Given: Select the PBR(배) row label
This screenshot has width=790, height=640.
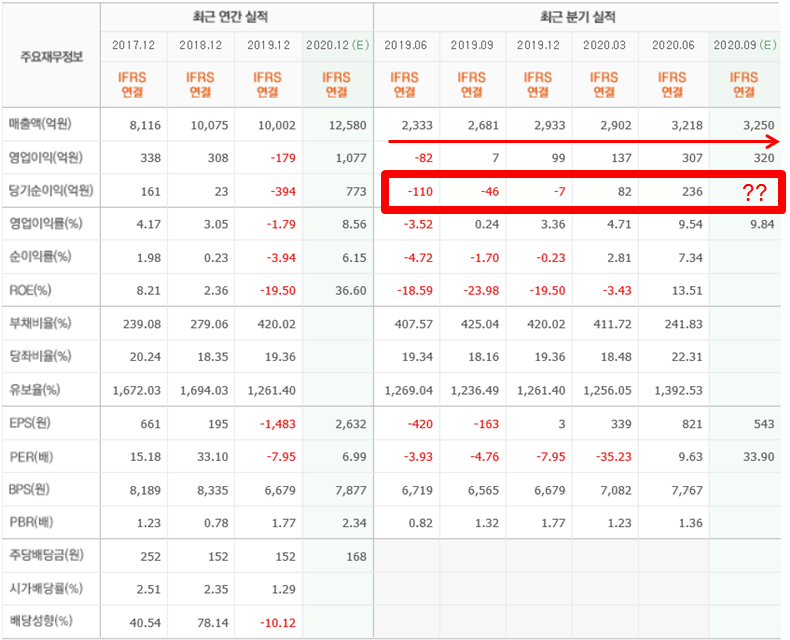Looking at the screenshot, I should click(x=31, y=522).
